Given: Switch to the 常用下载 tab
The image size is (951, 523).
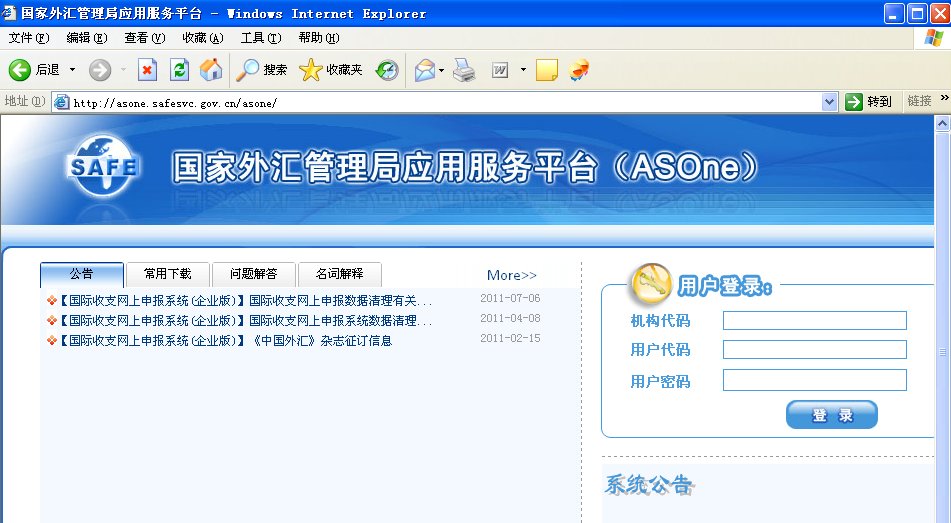Looking at the screenshot, I should (168, 274).
